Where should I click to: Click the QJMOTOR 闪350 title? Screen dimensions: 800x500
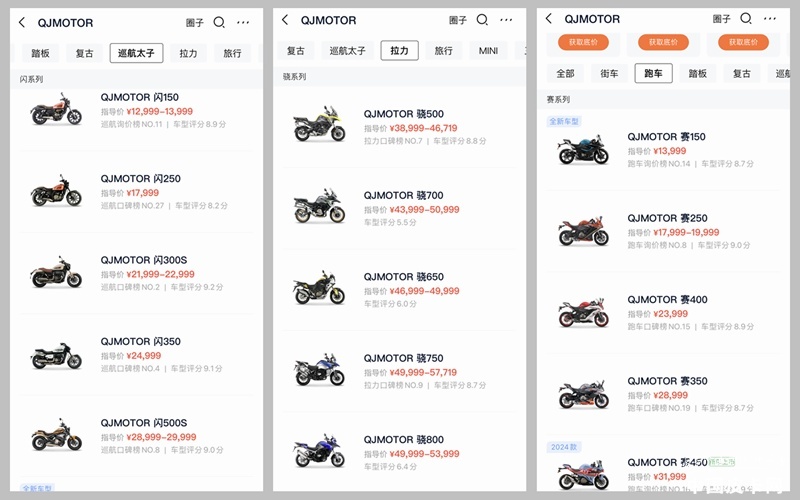pos(140,341)
